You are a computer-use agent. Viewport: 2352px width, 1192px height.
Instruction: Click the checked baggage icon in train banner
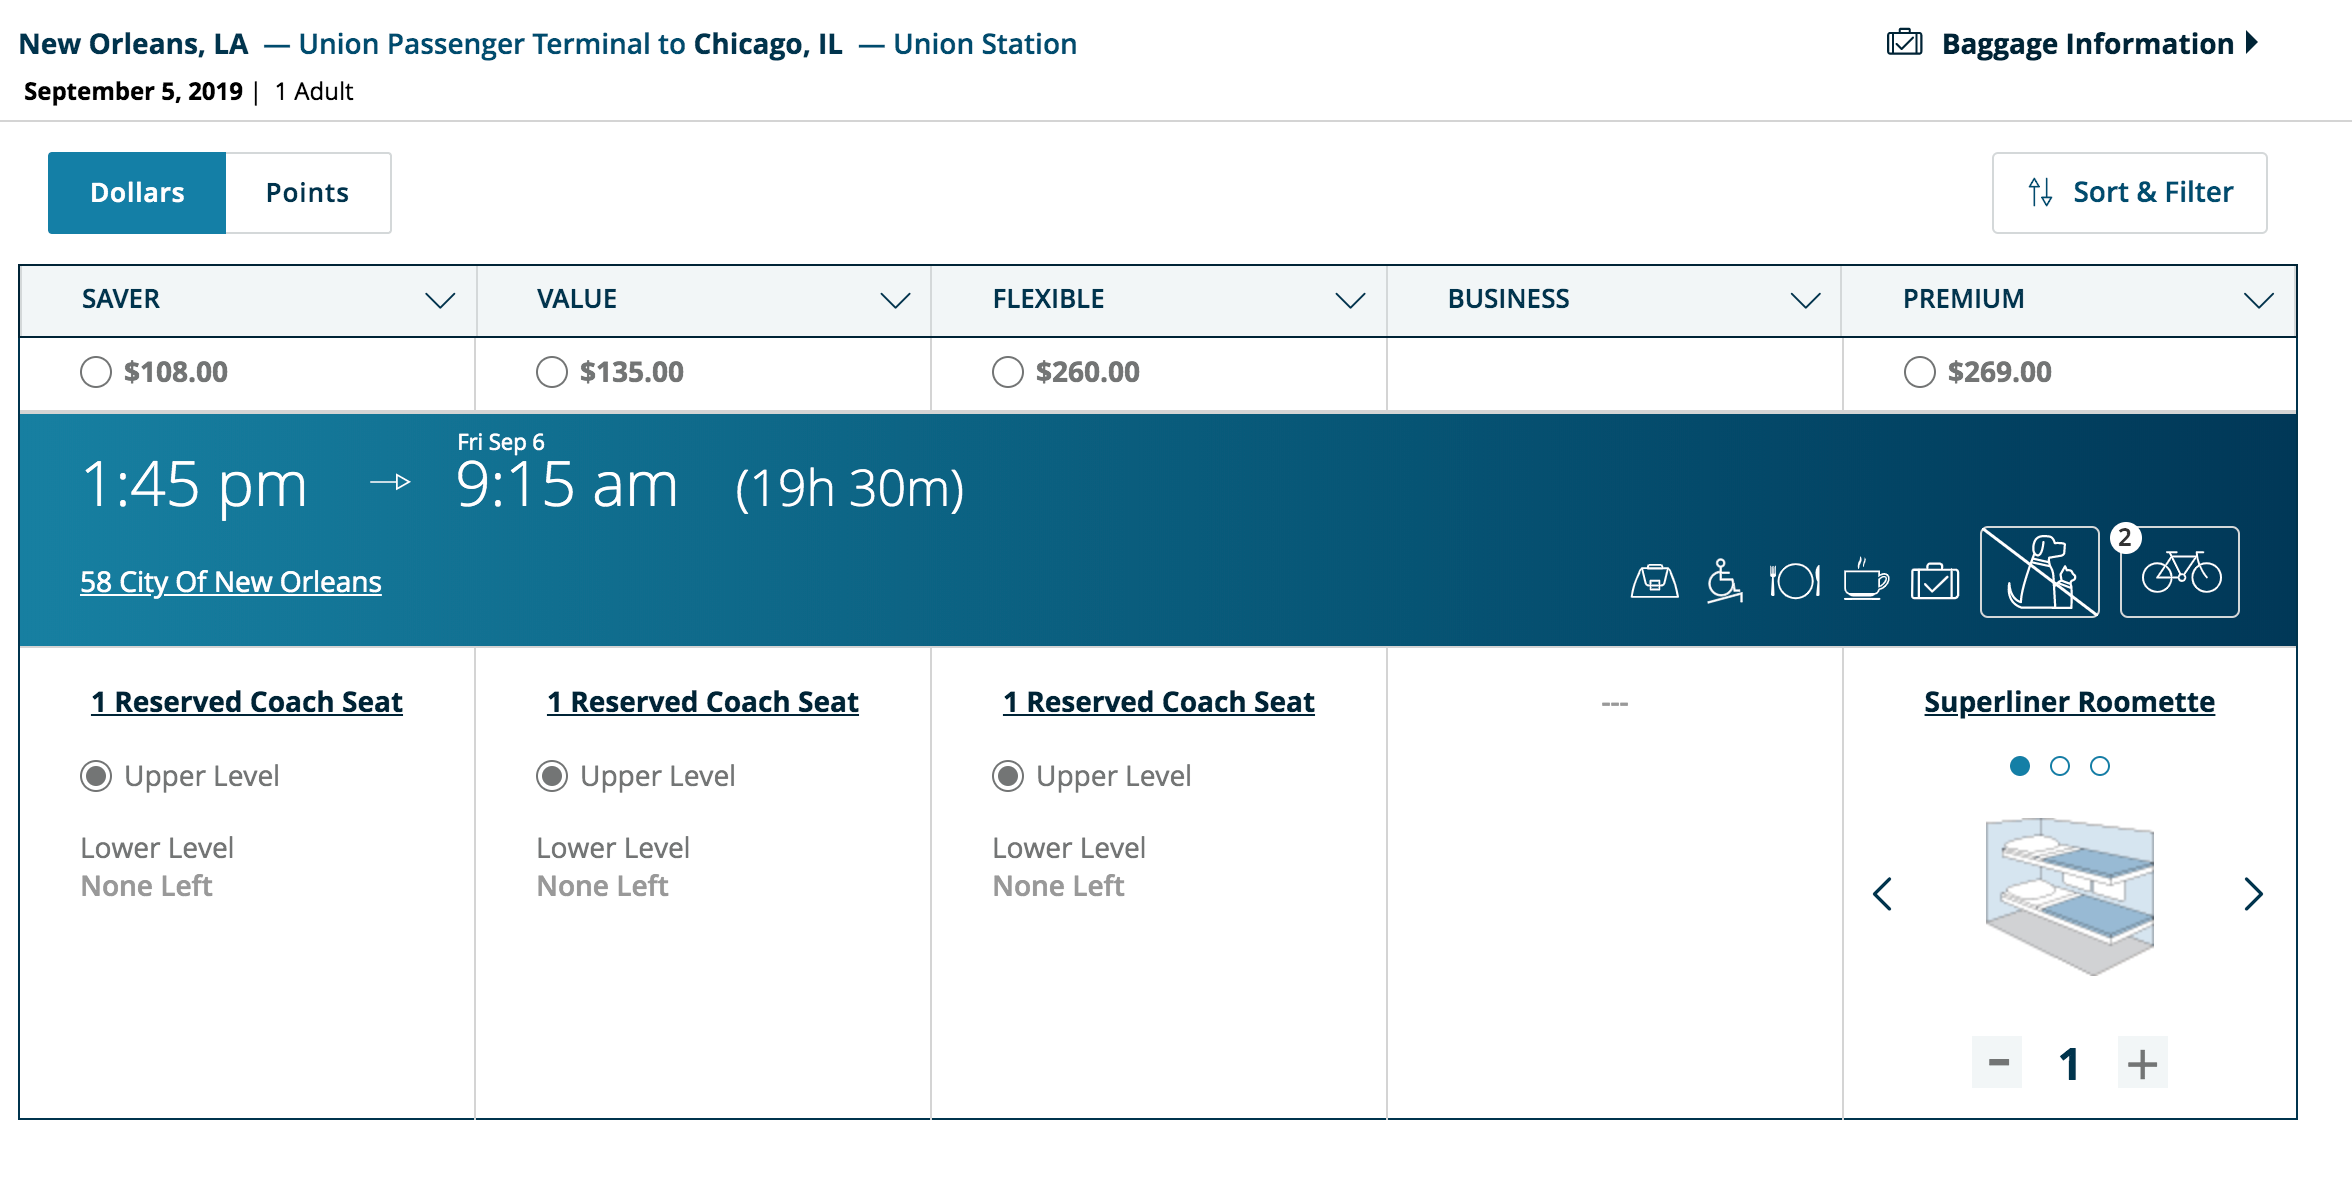(x=1935, y=580)
